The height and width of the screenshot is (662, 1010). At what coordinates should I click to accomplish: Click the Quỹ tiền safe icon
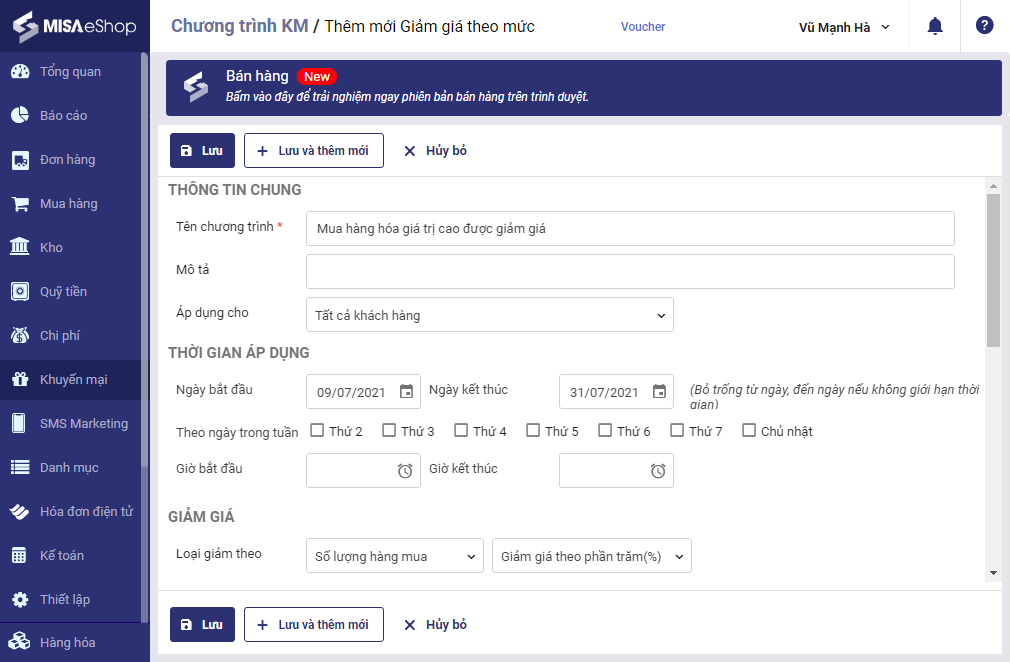coord(20,292)
